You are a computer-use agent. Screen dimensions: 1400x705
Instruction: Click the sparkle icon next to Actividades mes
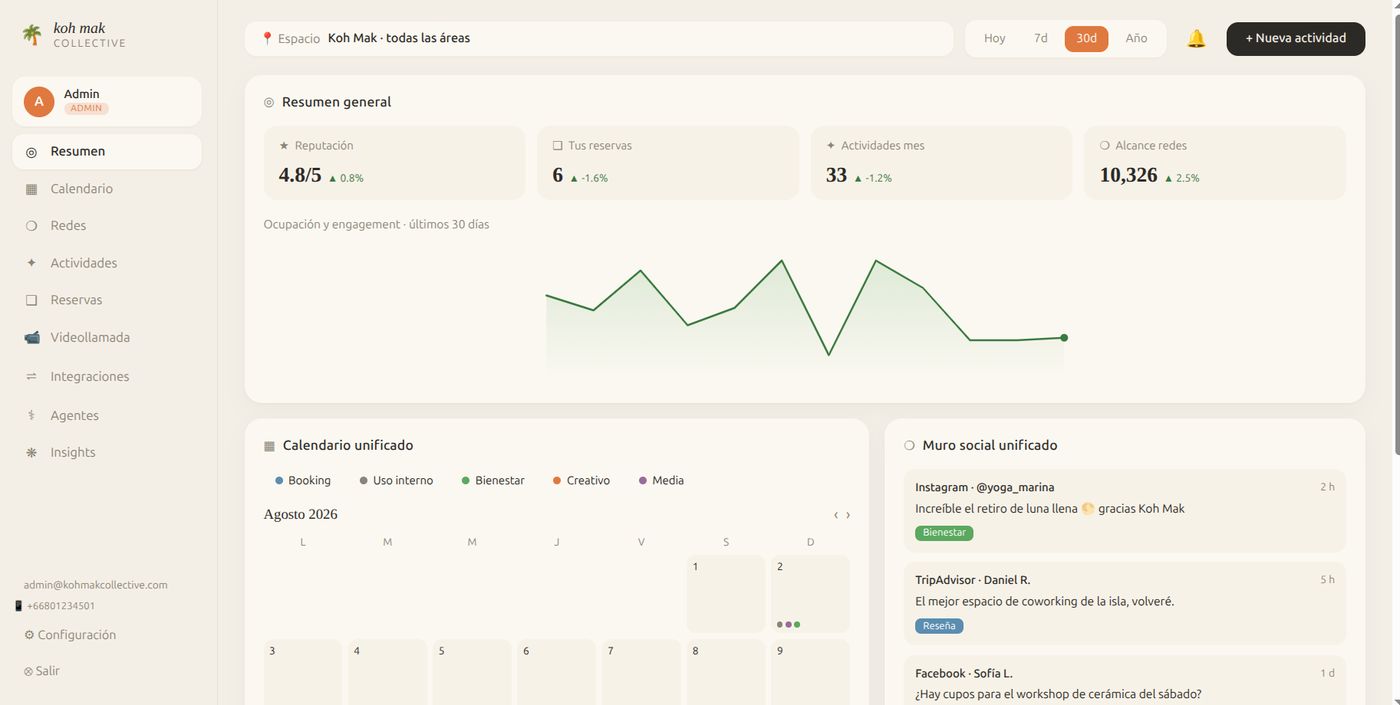(x=831, y=146)
